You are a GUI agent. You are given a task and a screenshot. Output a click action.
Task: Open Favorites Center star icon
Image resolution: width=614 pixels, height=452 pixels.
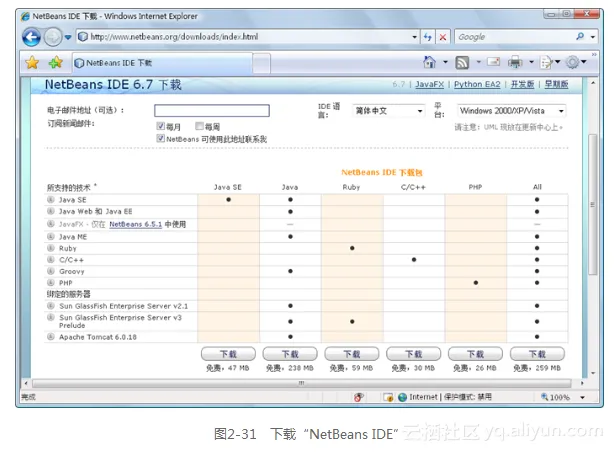[33, 62]
